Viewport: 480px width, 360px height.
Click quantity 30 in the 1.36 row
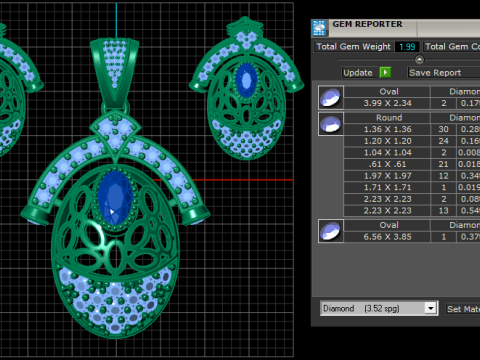(x=443, y=129)
